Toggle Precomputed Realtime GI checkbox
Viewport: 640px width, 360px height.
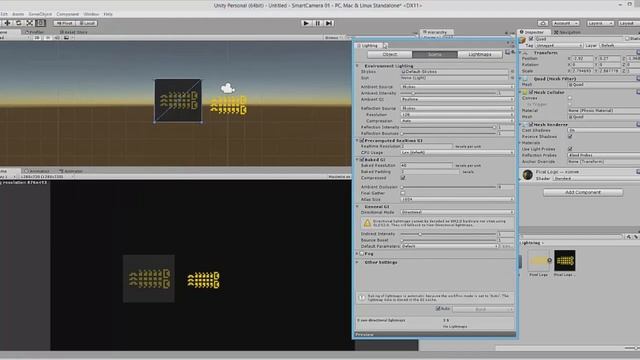click(362, 140)
